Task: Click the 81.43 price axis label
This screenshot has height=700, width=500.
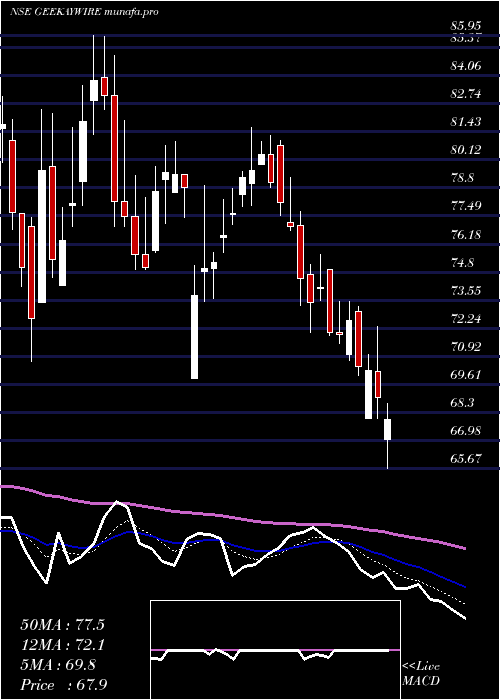Action: (x=467, y=122)
